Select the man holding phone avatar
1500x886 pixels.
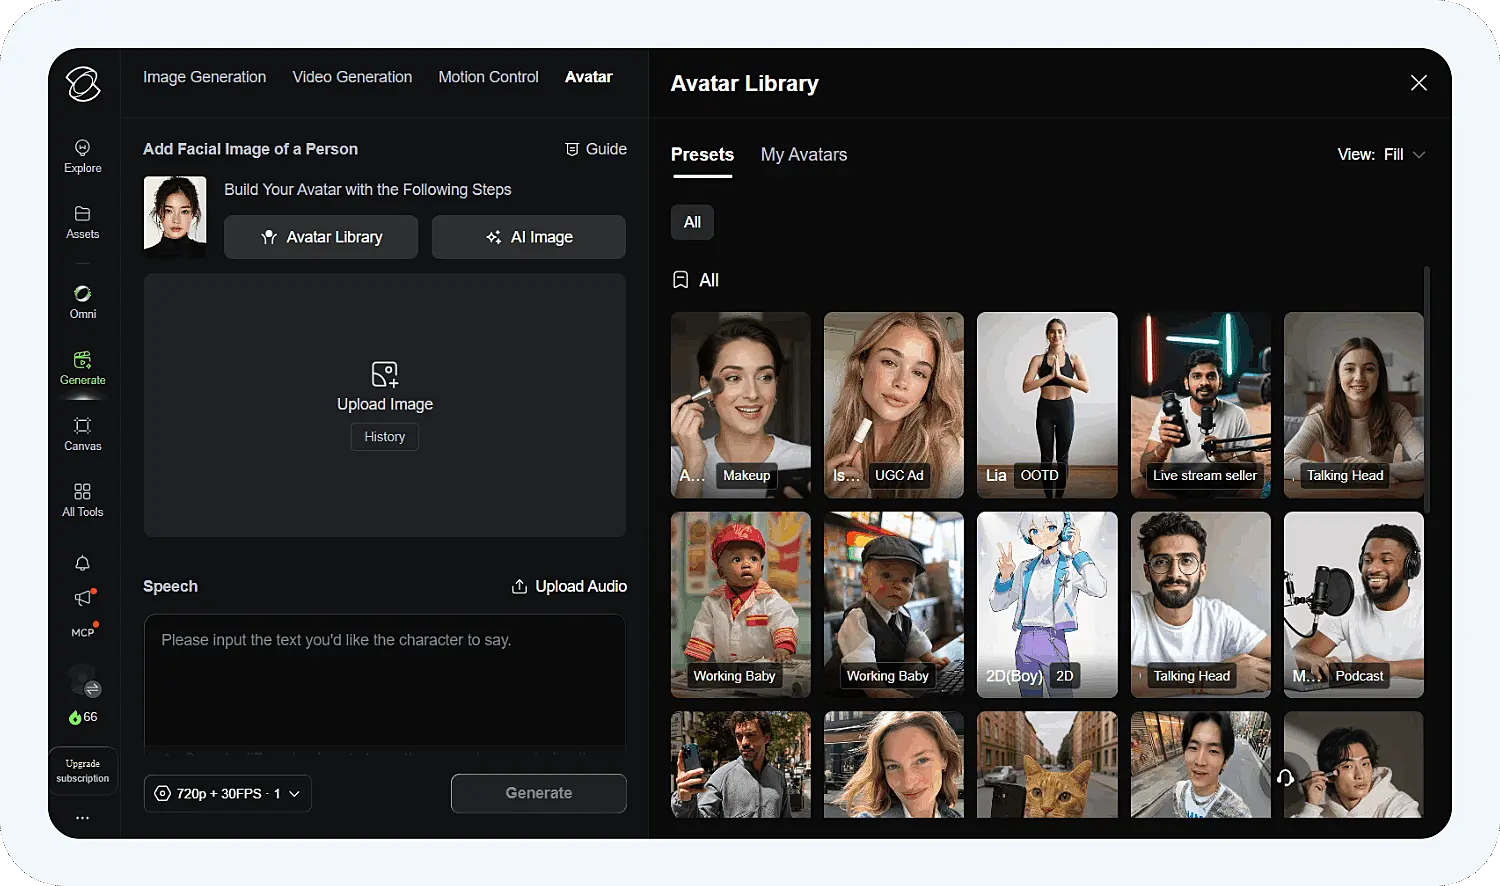click(741, 765)
